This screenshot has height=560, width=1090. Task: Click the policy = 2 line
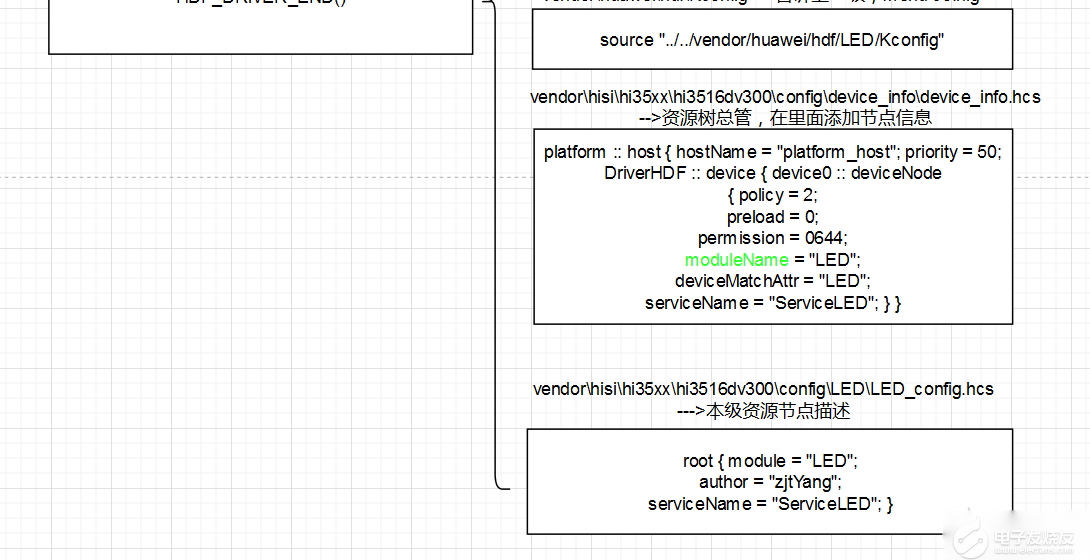[x=772, y=195]
